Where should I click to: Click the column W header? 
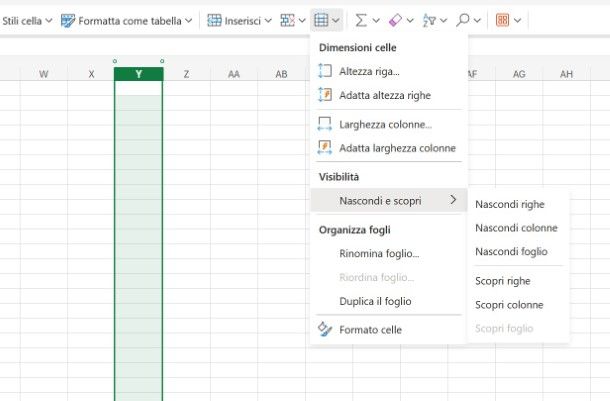tap(43, 74)
